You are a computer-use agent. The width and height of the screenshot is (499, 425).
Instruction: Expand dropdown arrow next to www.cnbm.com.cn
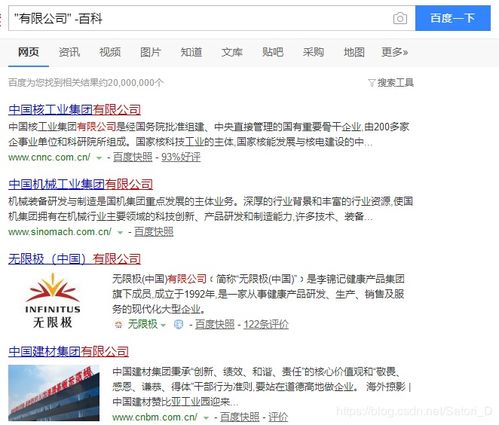pos(206,418)
